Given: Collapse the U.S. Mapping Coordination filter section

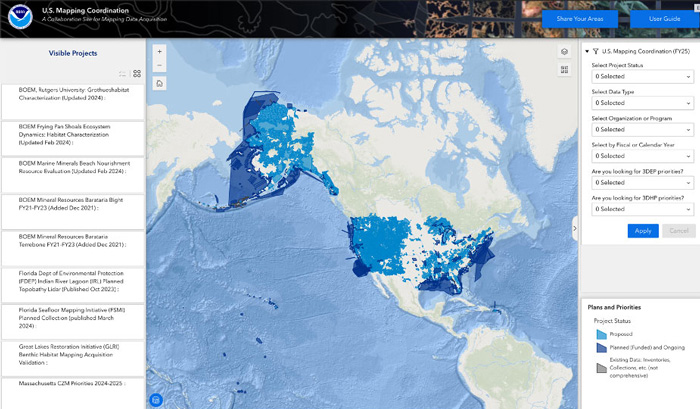Looking at the screenshot, I should pos(587,51).
